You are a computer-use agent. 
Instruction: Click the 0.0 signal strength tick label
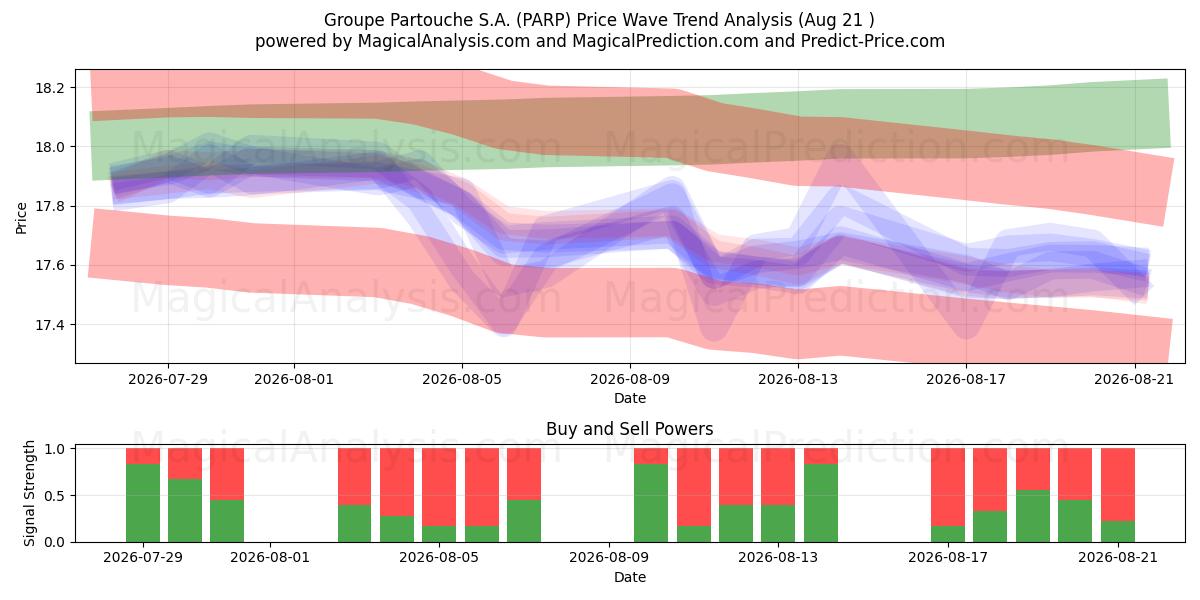[x=56, y=542]
